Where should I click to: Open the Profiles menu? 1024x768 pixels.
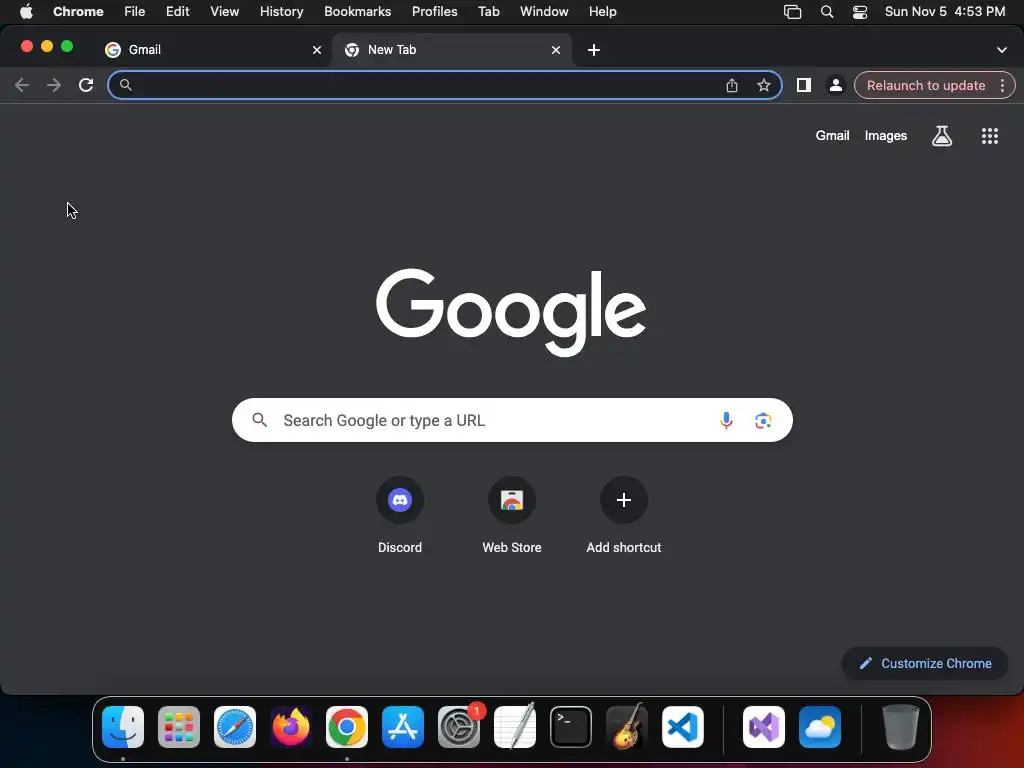pyautogui.click(x=434, y=12)
